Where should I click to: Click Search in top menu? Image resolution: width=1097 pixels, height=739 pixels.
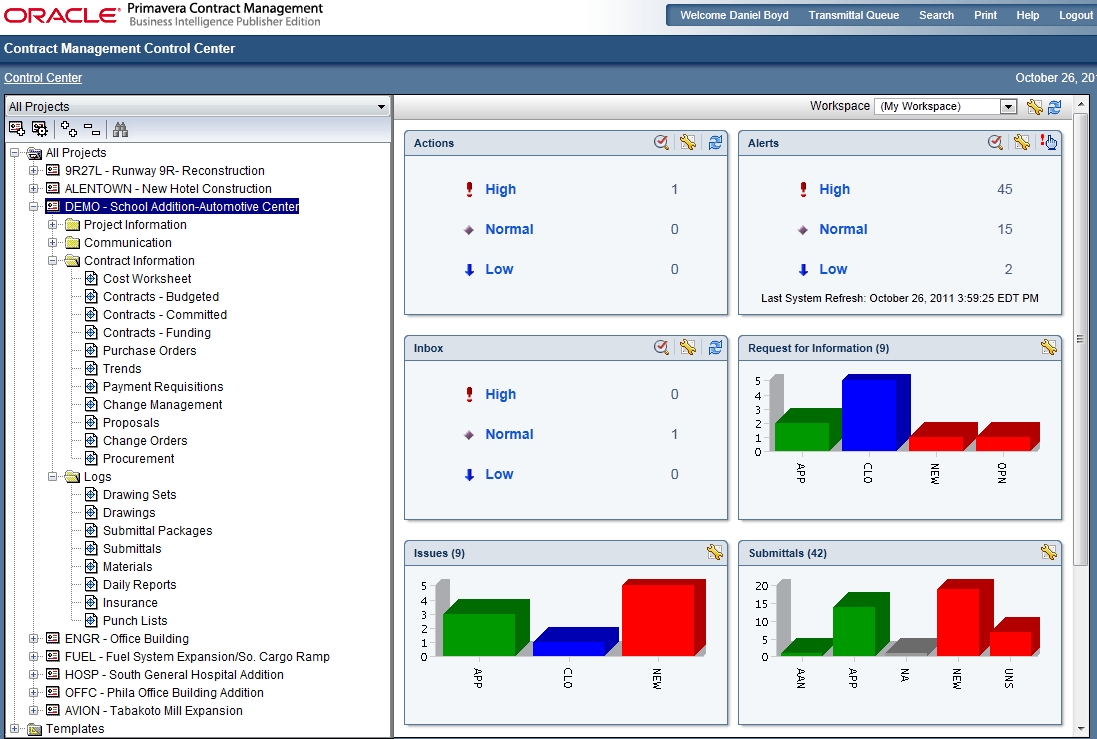936,15
